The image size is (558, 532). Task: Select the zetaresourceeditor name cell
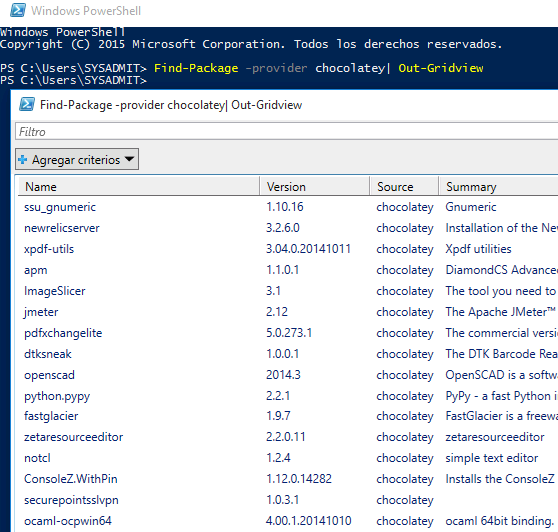73,437
